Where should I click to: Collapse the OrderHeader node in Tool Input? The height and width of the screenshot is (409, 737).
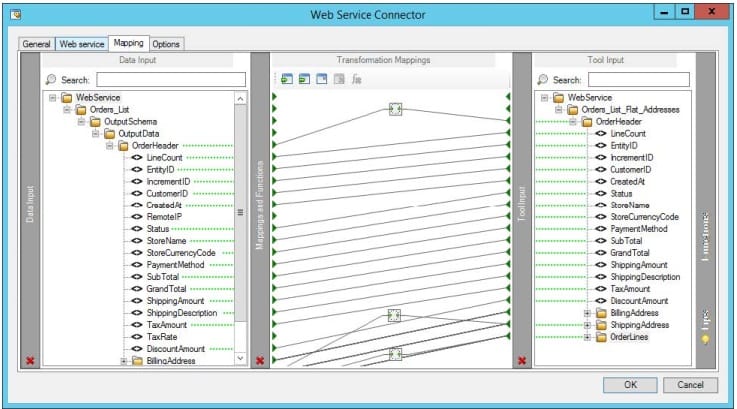click(573, 122)
